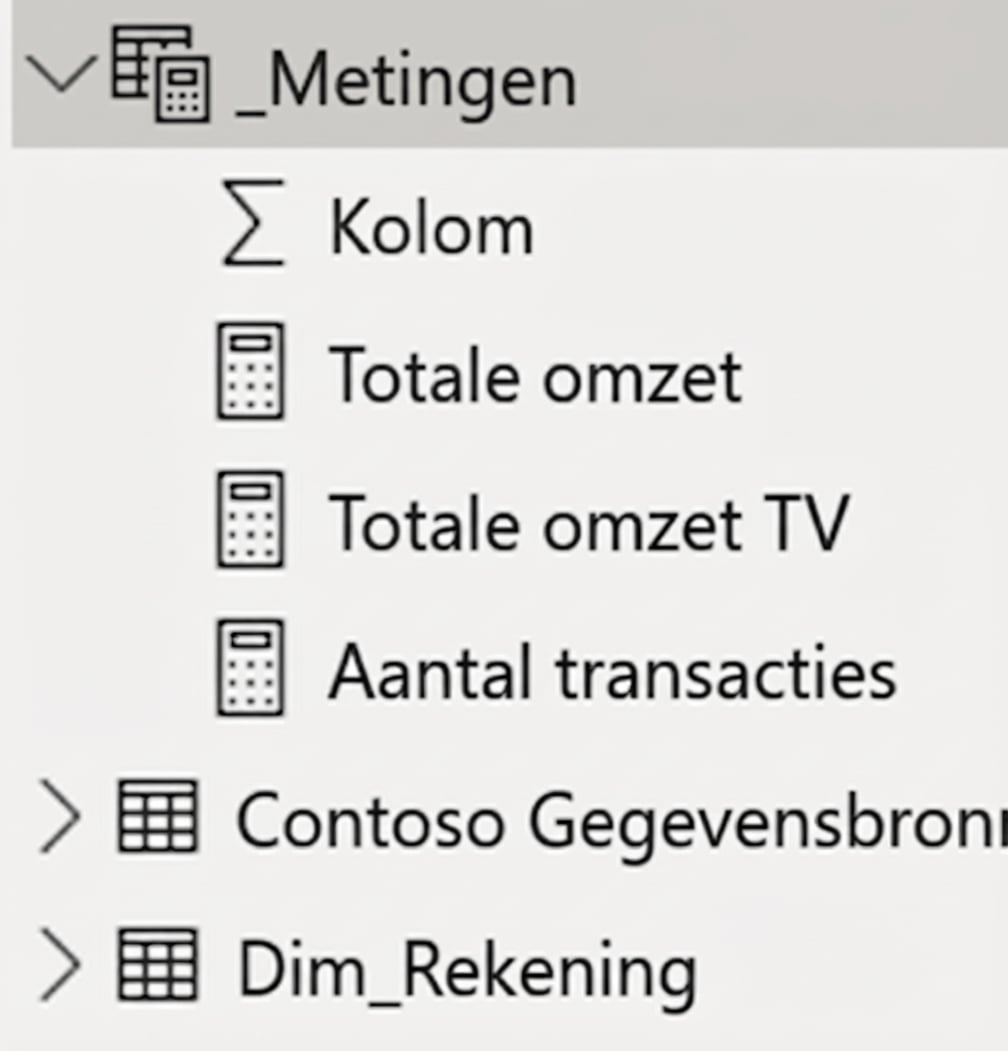
Task: Click the calculator icon for Totale omzet TV
Action: 254,524
